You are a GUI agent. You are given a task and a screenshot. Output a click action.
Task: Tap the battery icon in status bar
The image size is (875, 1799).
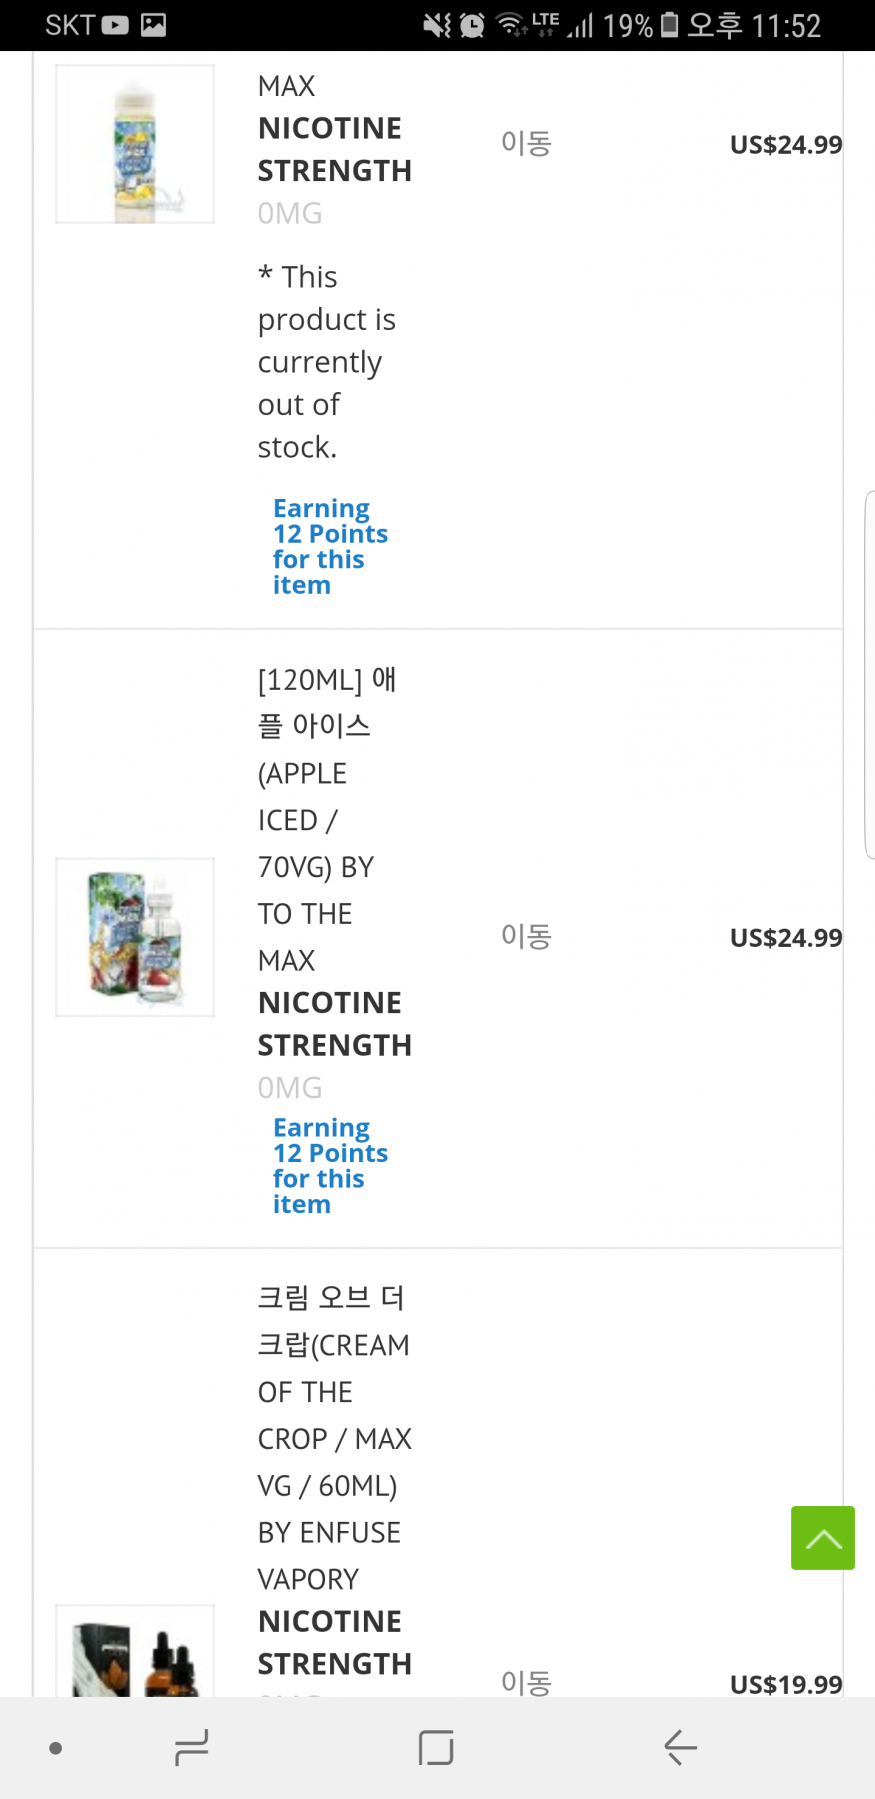tap(670, 25)
